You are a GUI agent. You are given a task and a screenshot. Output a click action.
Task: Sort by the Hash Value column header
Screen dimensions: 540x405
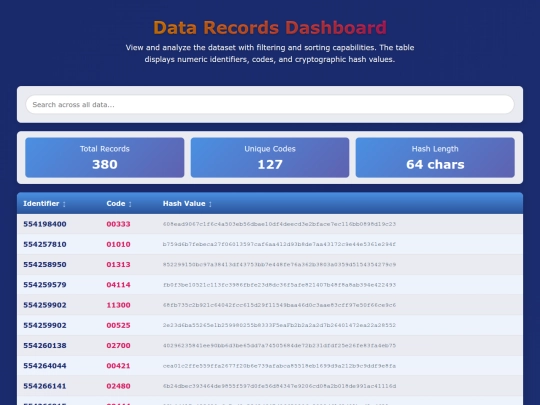point(187,204)
